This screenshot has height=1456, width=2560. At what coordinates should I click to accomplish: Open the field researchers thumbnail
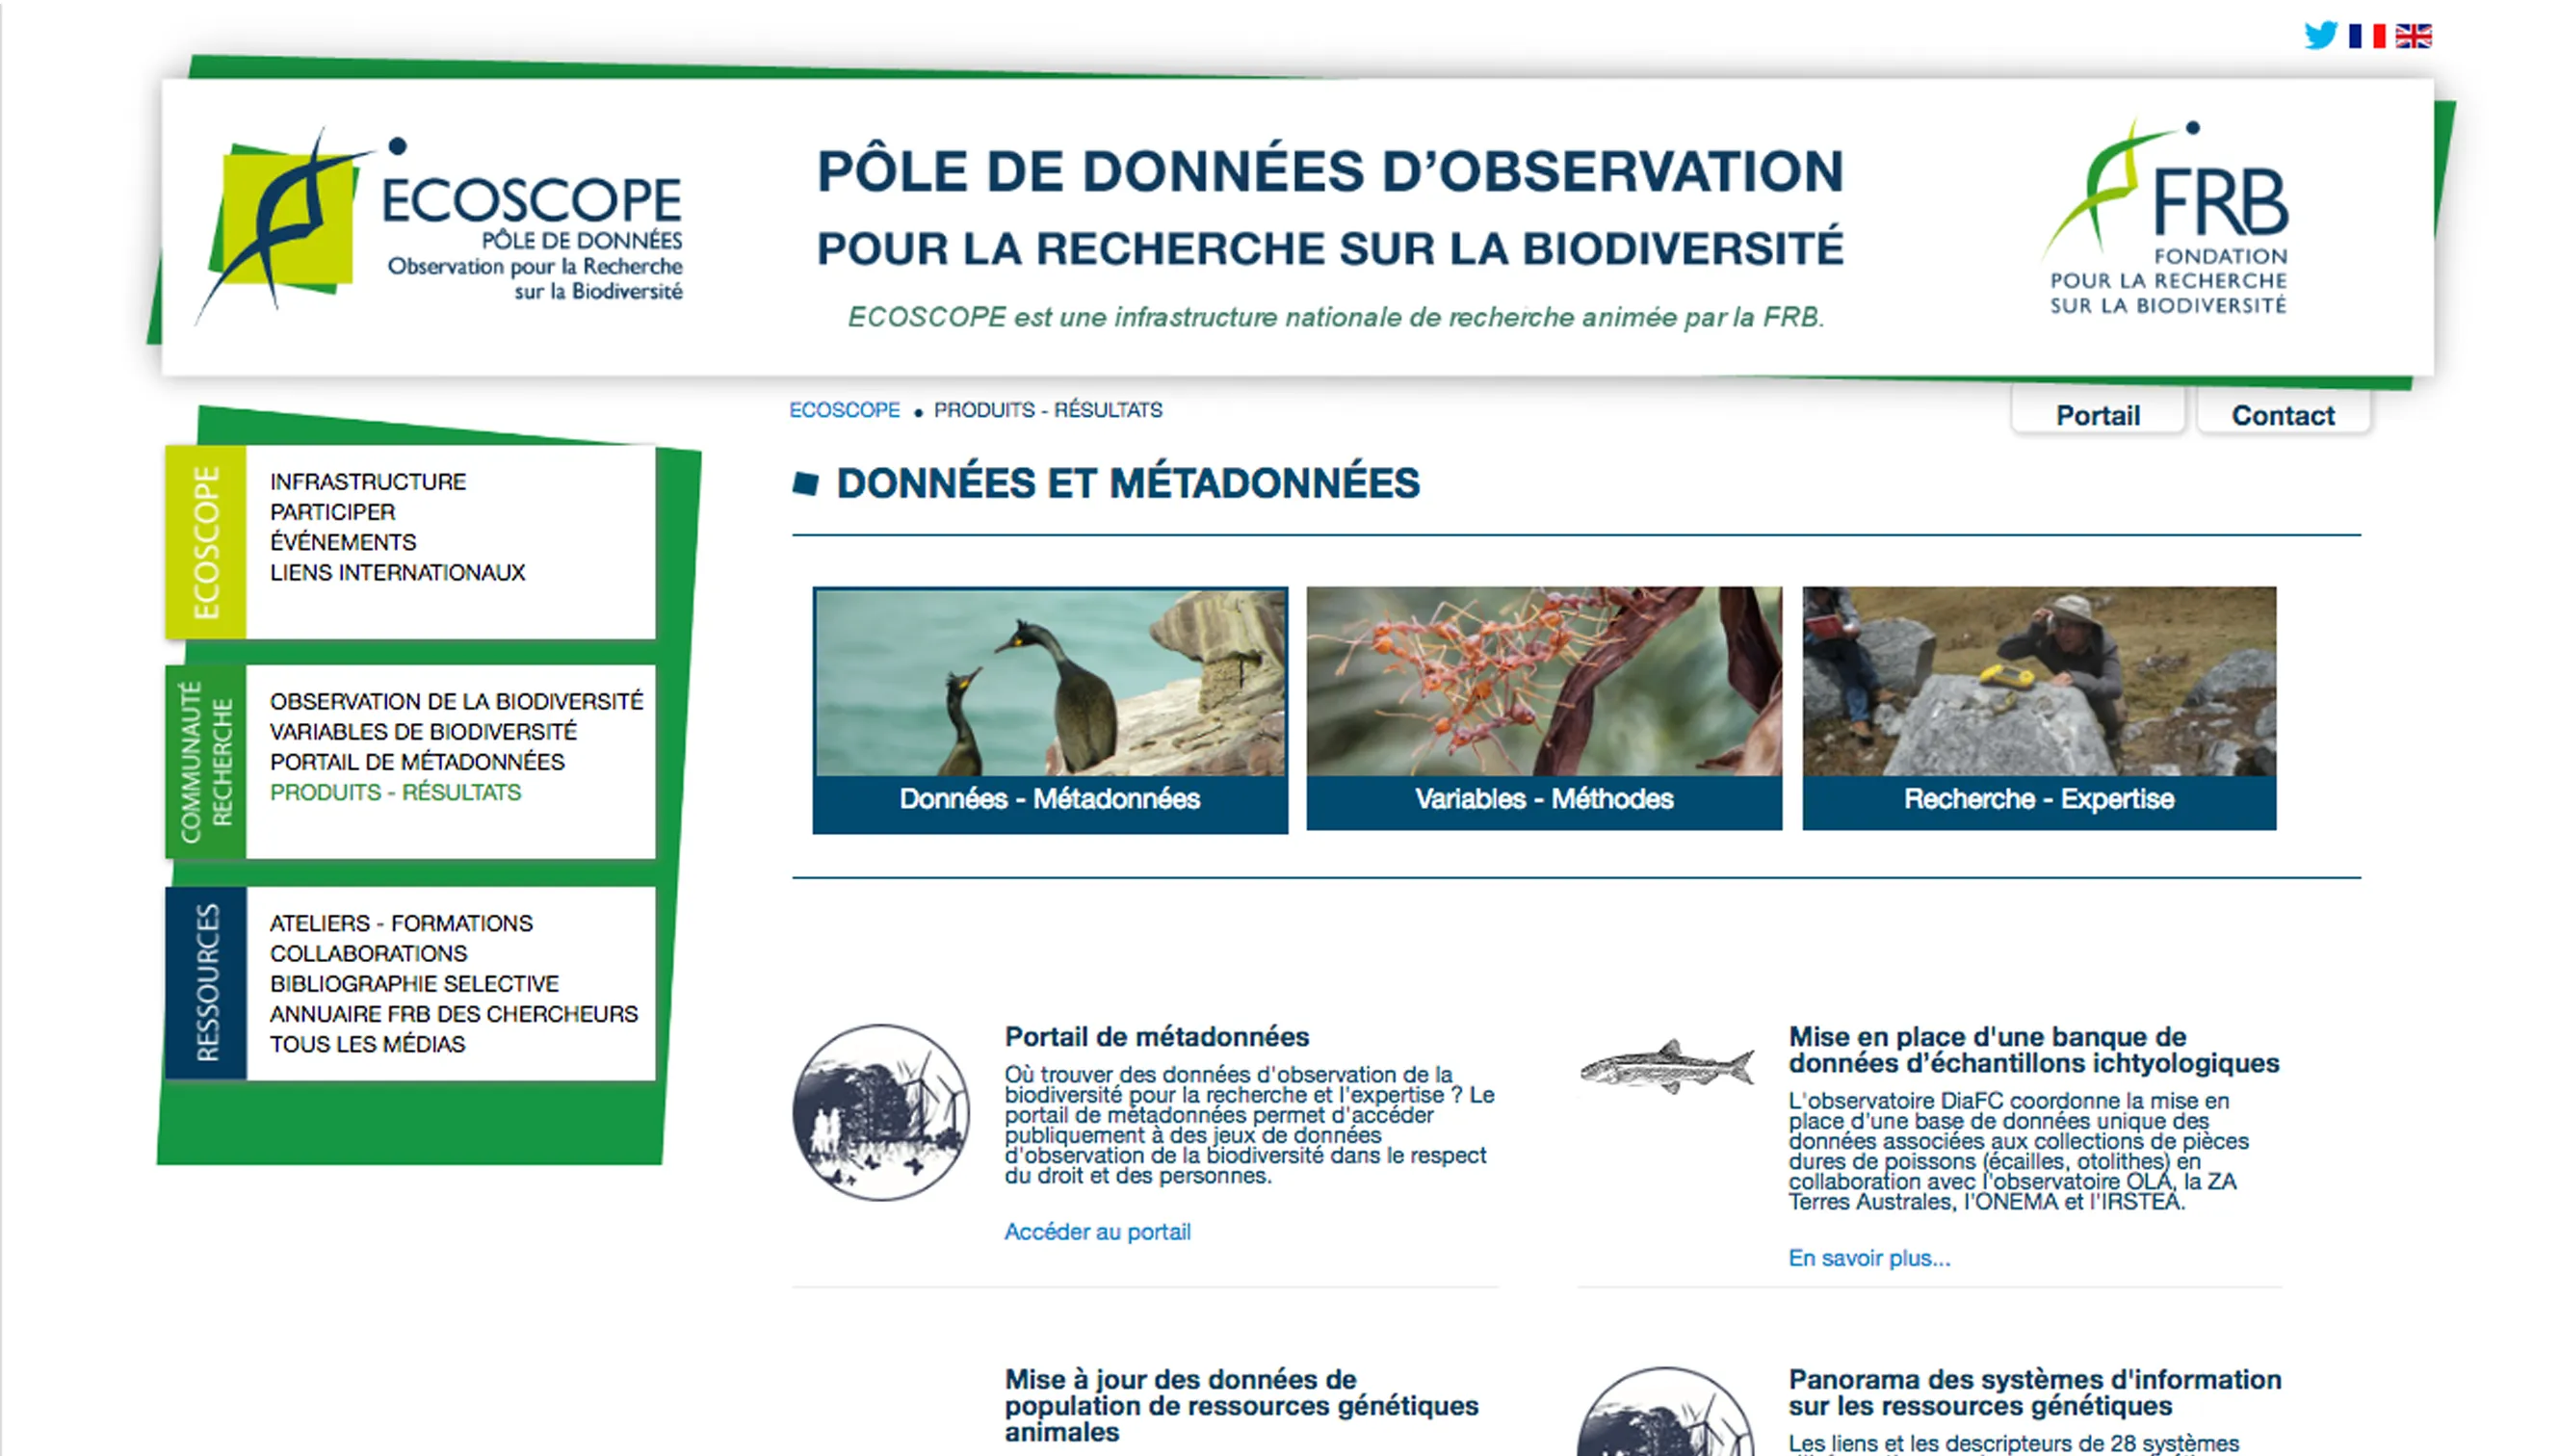pos(2039,681)
